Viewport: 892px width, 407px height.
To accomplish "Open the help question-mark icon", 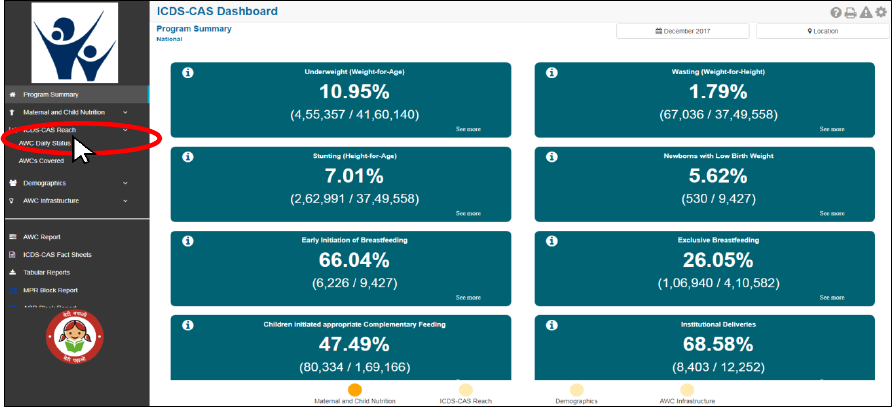I will (x=836, y=13).
